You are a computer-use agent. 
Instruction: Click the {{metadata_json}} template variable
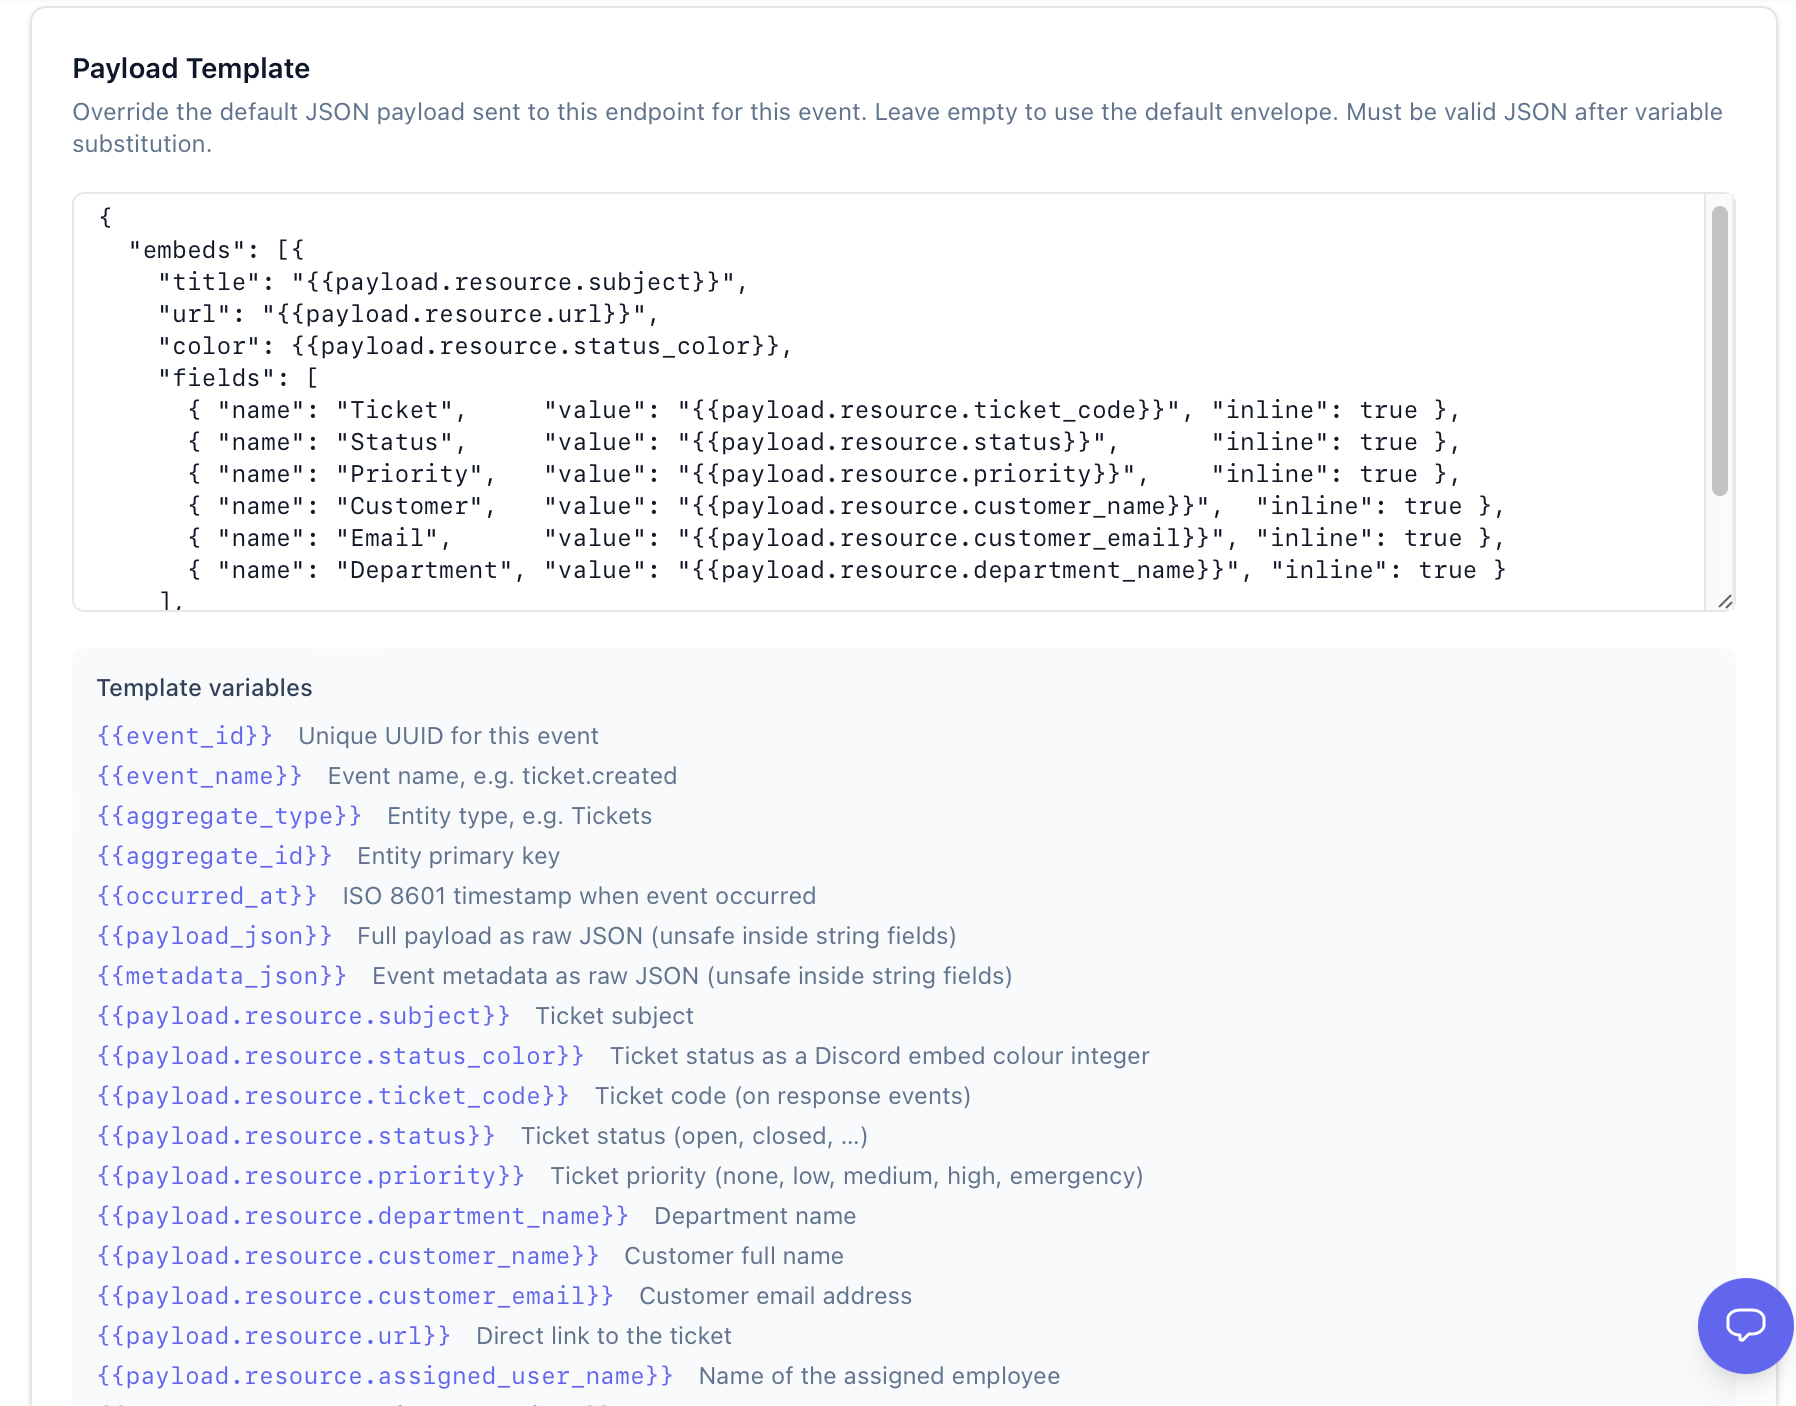point(222,976)
